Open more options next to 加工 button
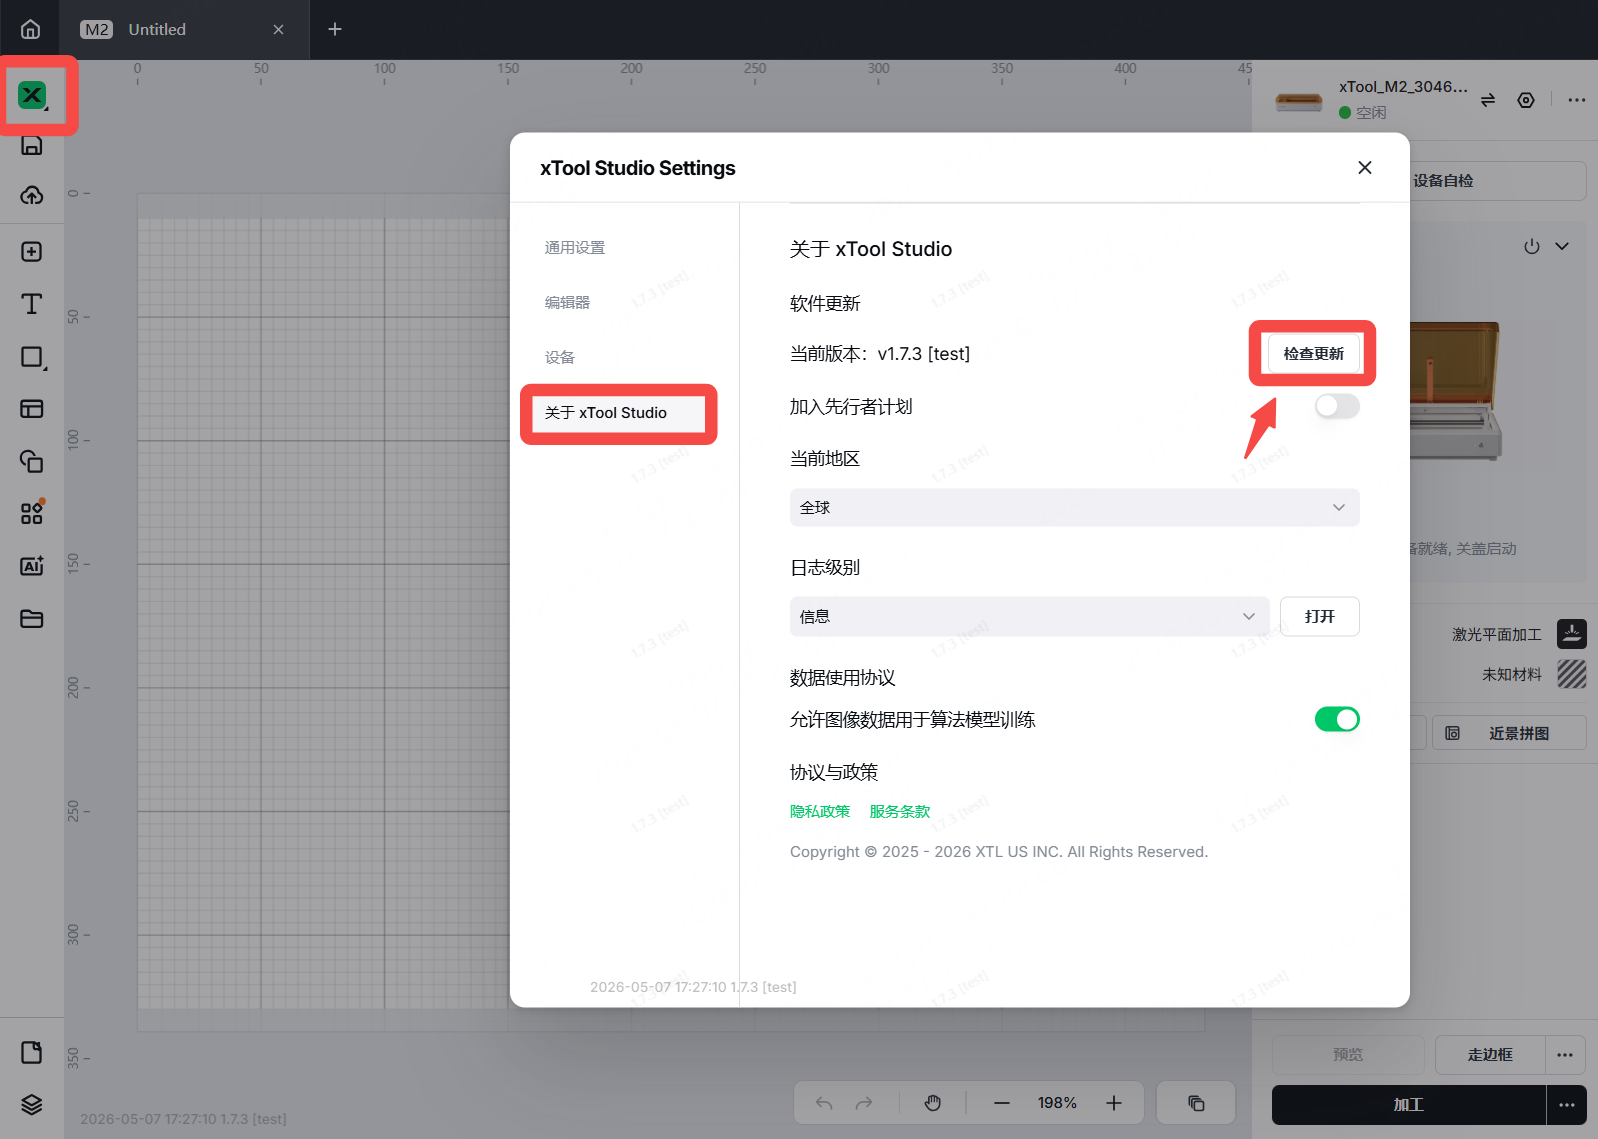This screenshot has height=1139, width=1598. [1567, 1105]
